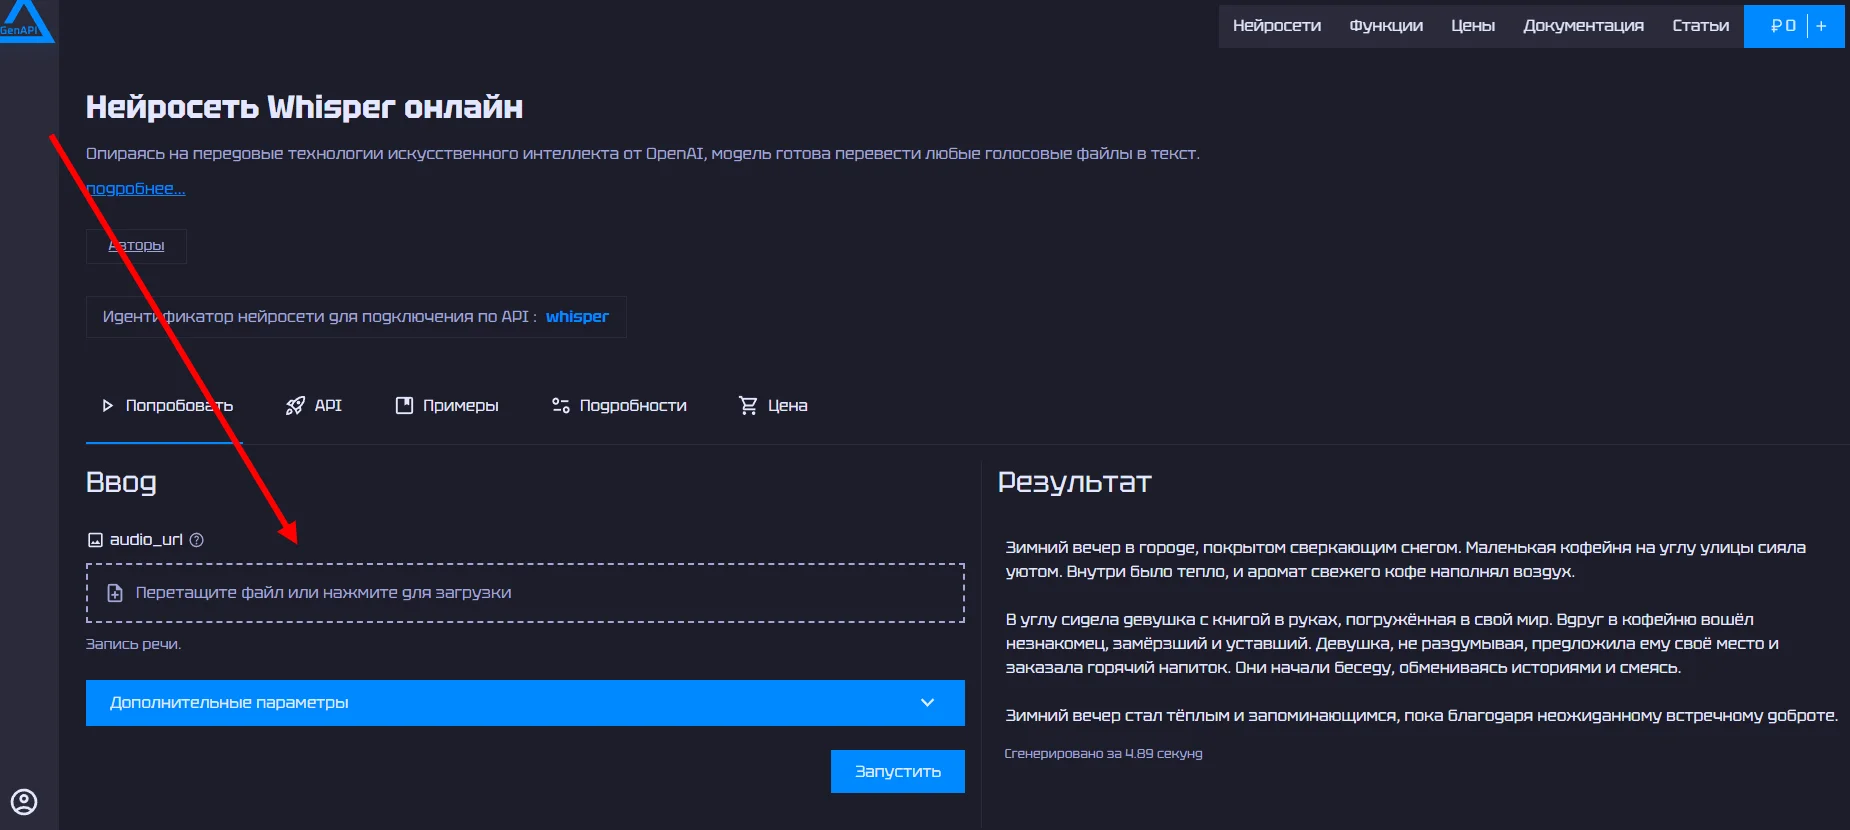Switch to the Попробовать tab
1850x830 pixels.
[x=165, y=406]
